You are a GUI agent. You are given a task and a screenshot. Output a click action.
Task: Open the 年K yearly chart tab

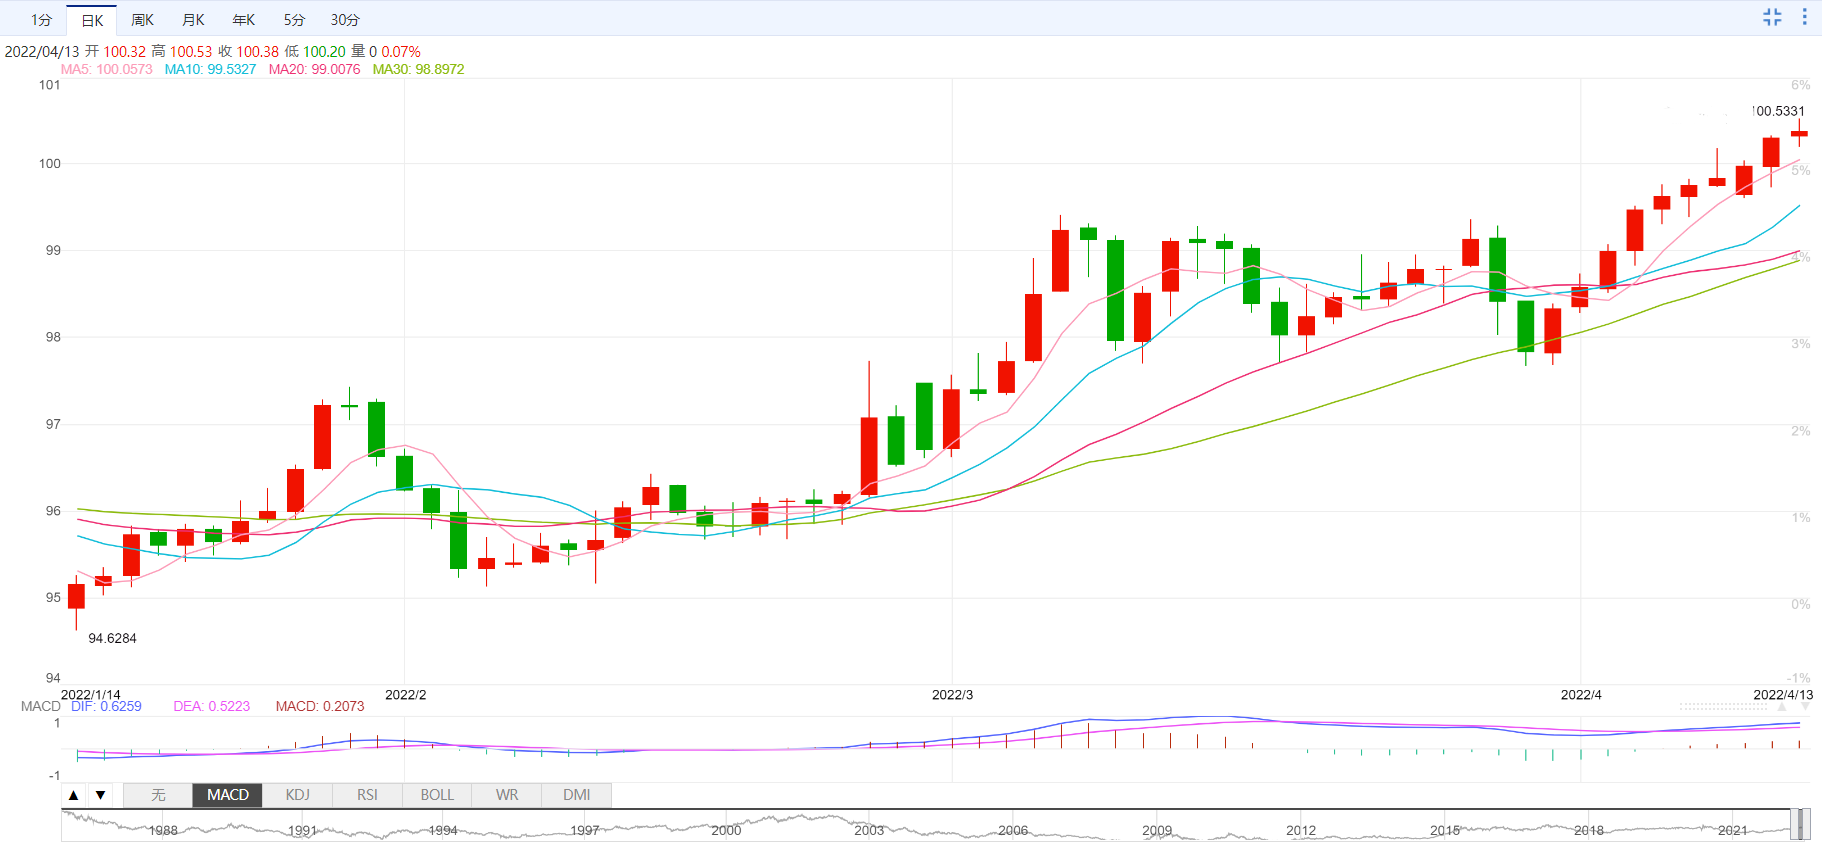[x=244, y=20]
